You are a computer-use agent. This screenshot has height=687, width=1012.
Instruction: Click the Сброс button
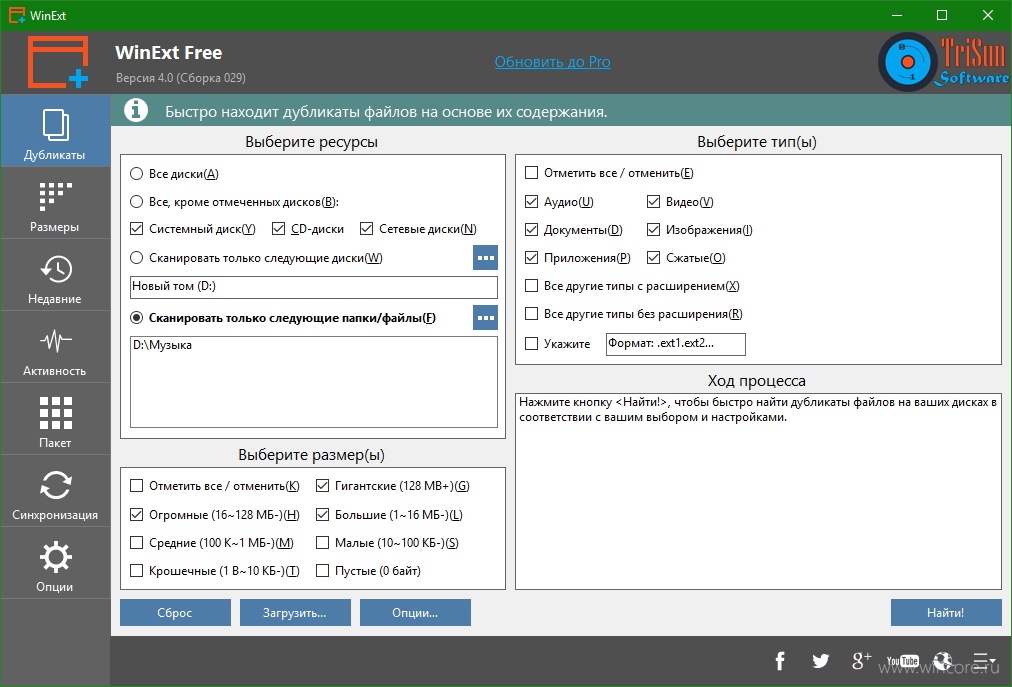pyautogui.click(x=175, y=613)
